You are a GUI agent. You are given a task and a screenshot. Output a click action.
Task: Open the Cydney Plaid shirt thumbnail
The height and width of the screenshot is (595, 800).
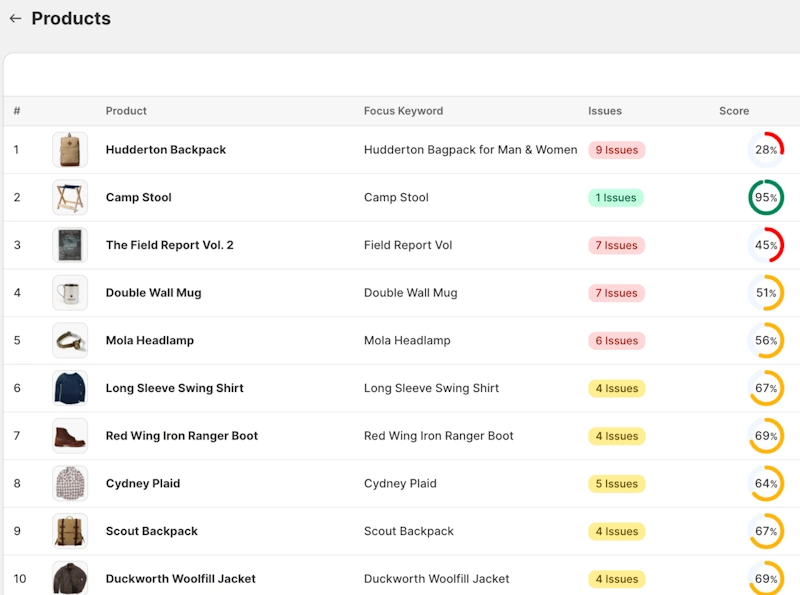coord(70,483)
